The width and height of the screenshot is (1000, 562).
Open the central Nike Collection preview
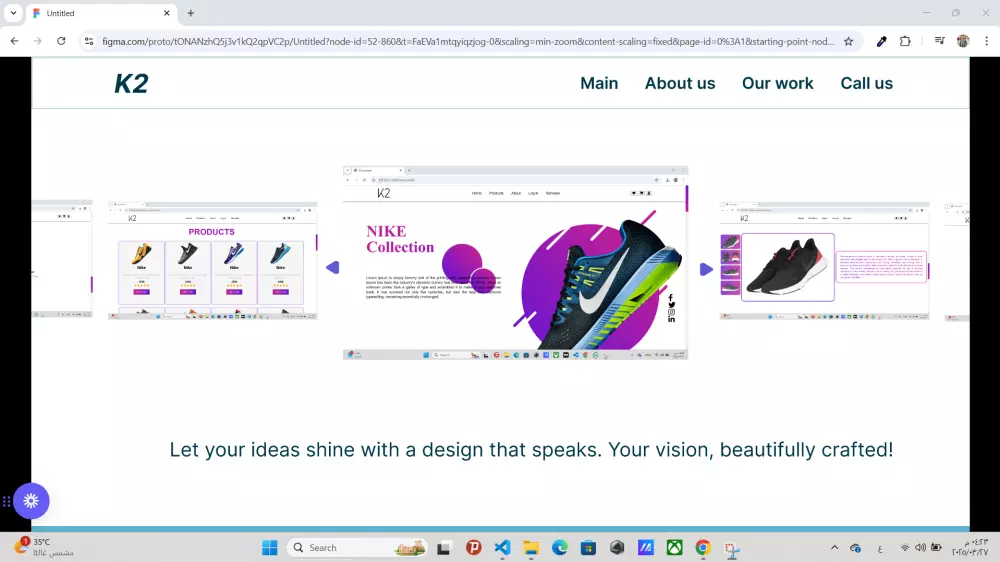(515, 263)
